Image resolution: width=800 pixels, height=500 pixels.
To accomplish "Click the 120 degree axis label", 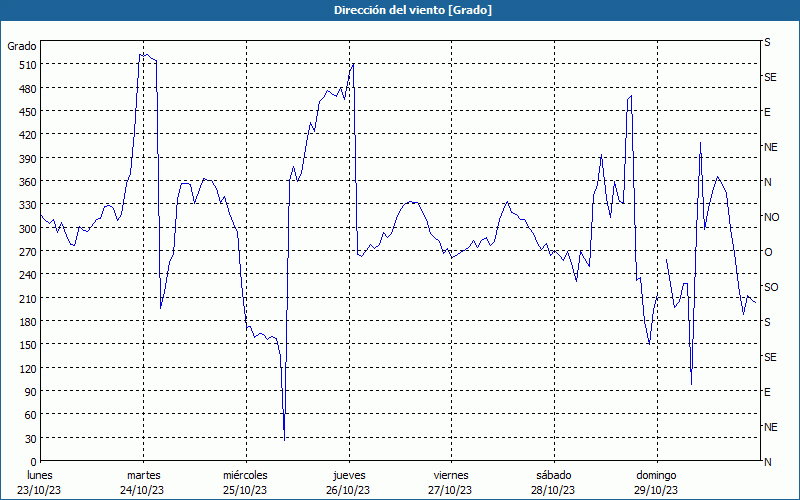I will point(27,368).
